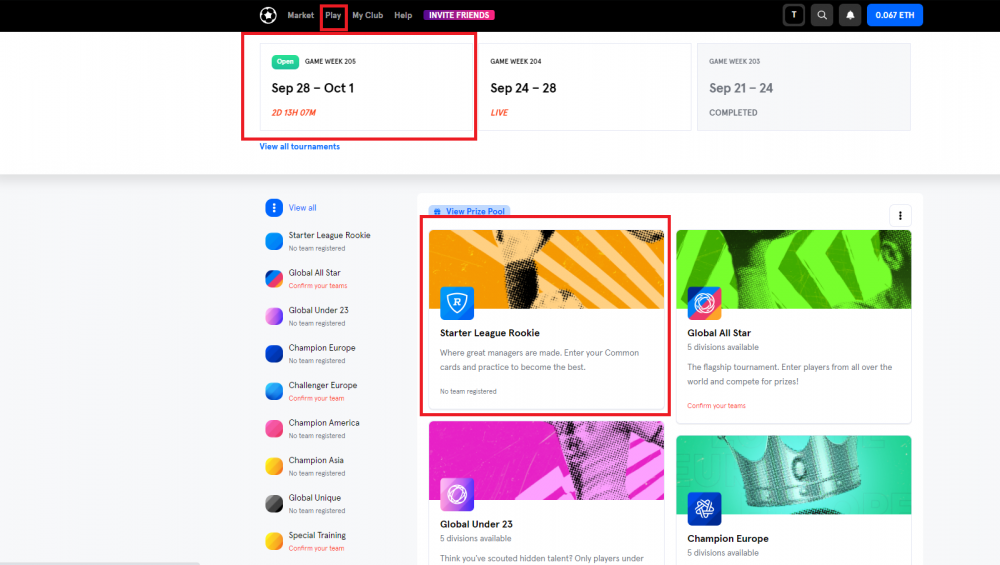Viewport: 1000px width, 565px height.
Task: Click Global Unique sidebar icon
Action: [274, 504]
